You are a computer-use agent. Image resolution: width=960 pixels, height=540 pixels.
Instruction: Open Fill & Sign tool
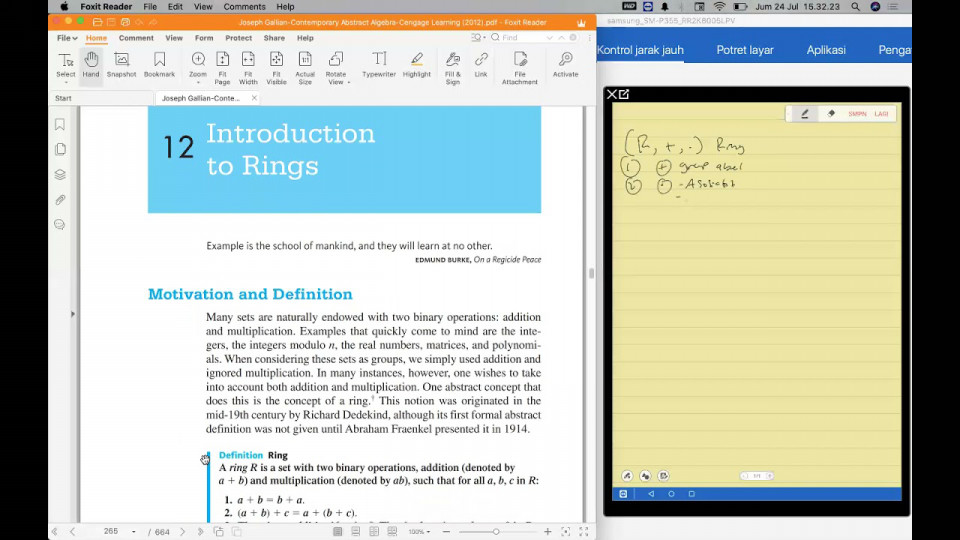coord(452,68)
